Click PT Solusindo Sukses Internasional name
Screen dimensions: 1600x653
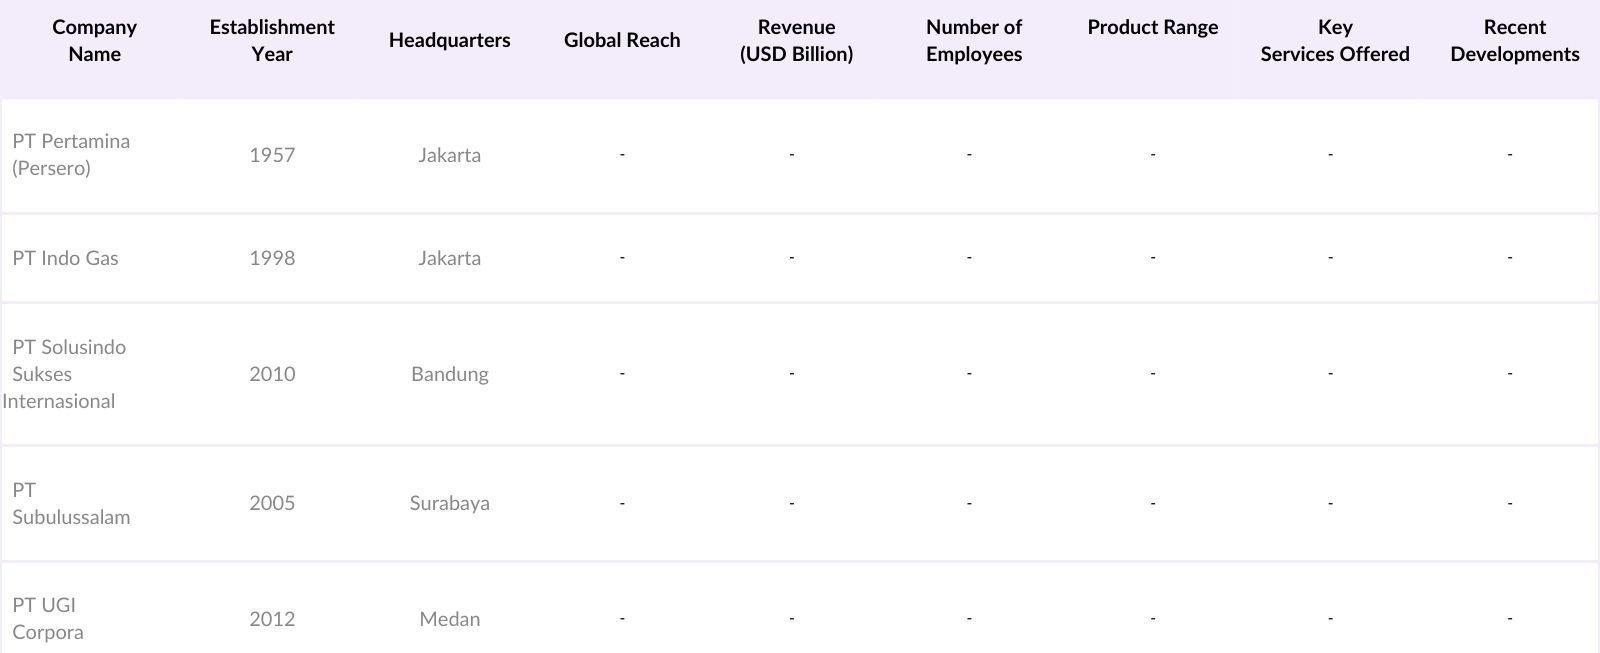66,374
